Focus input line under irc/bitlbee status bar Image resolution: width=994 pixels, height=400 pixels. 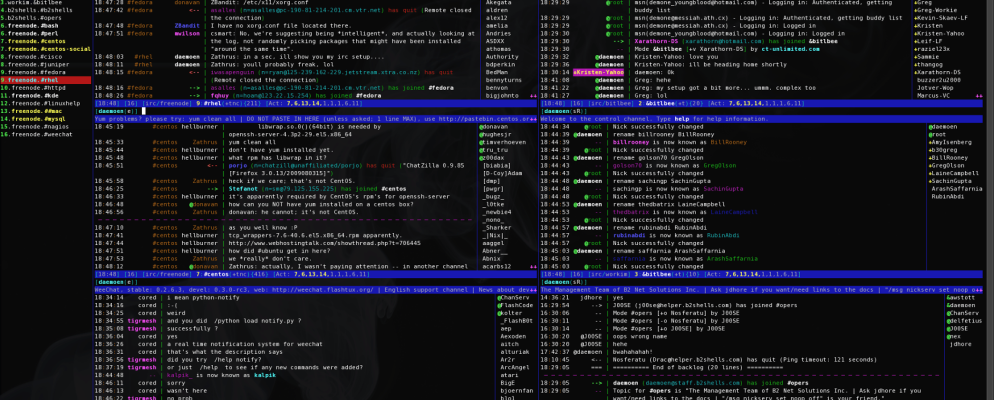pyautogui.click(x=761, y=111)
